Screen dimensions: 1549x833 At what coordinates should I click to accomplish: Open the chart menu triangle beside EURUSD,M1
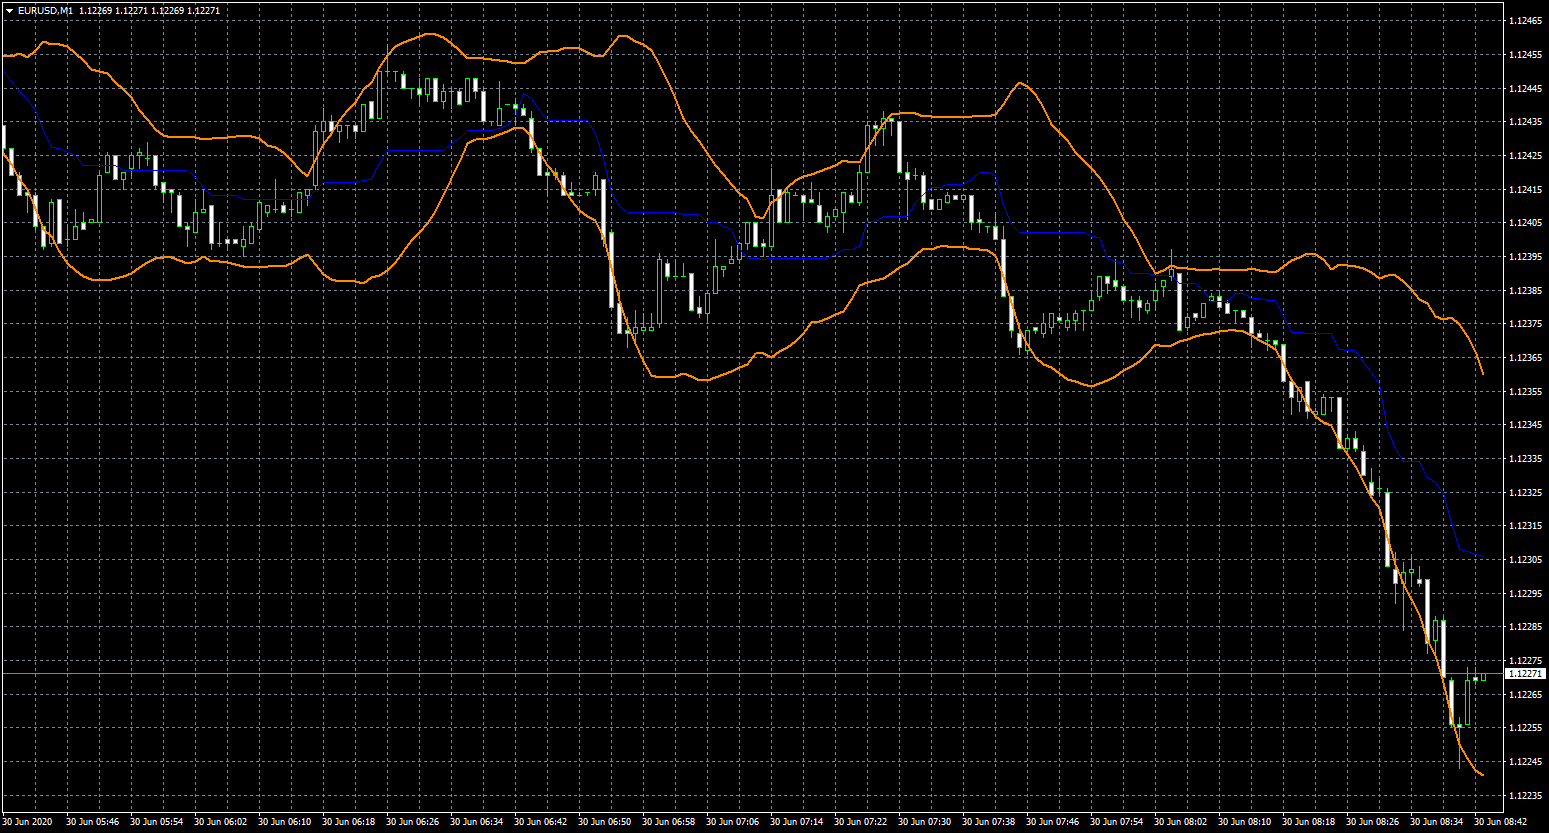coord(9,10)
